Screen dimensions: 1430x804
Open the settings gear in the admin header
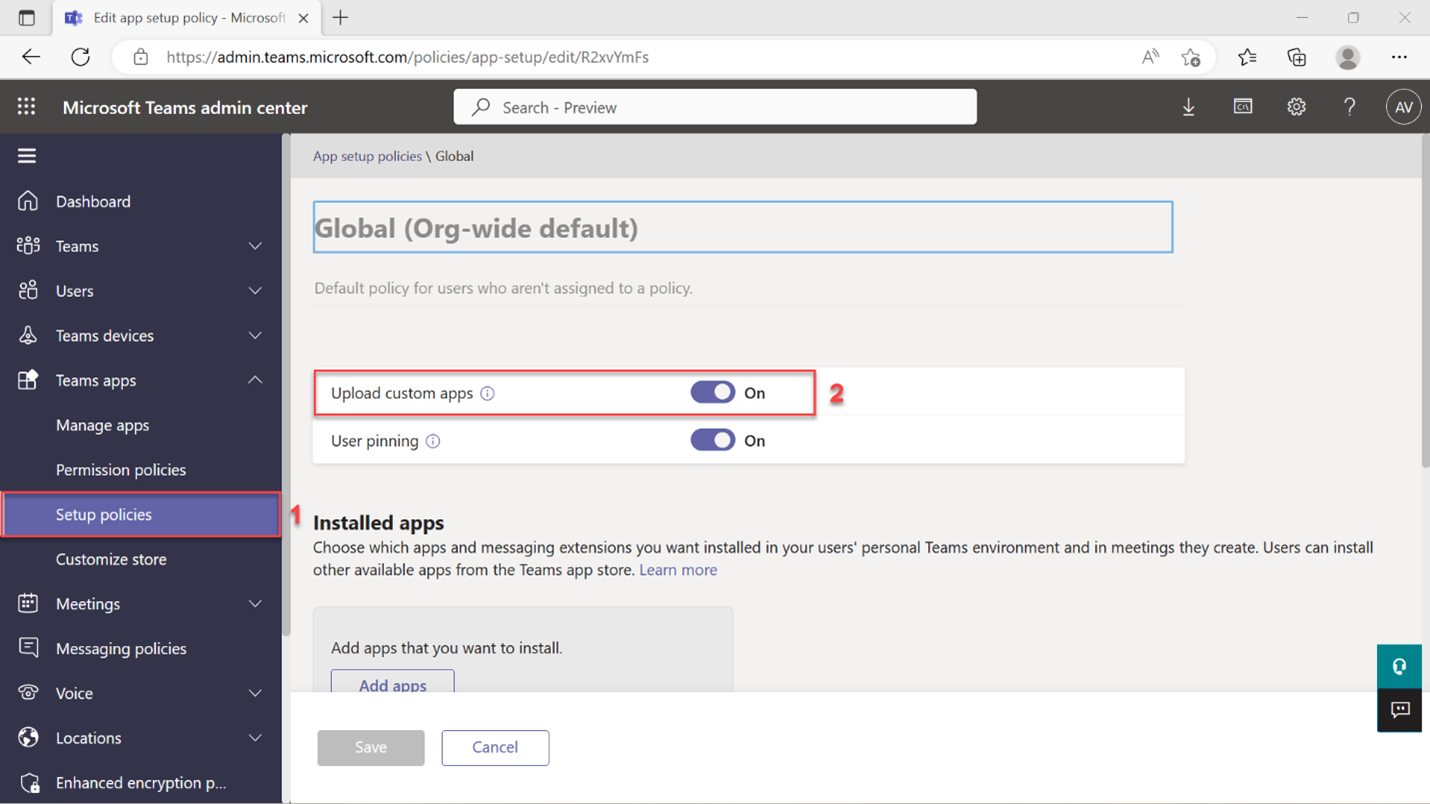pos(1296,106)
